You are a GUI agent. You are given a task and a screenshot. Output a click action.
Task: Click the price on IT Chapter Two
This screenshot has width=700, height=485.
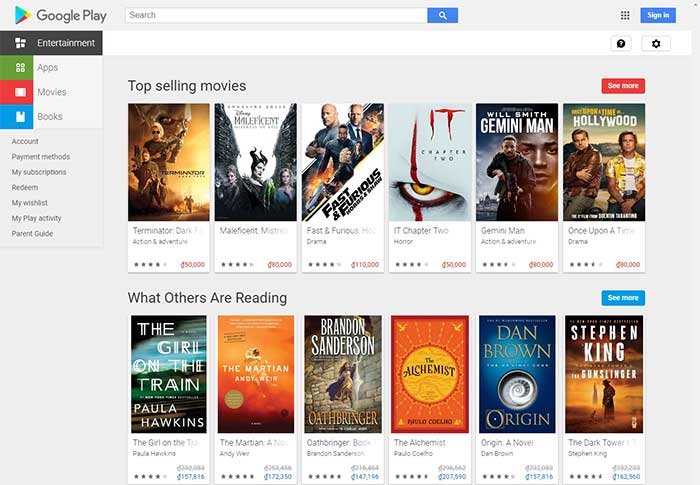coord(454,264)
